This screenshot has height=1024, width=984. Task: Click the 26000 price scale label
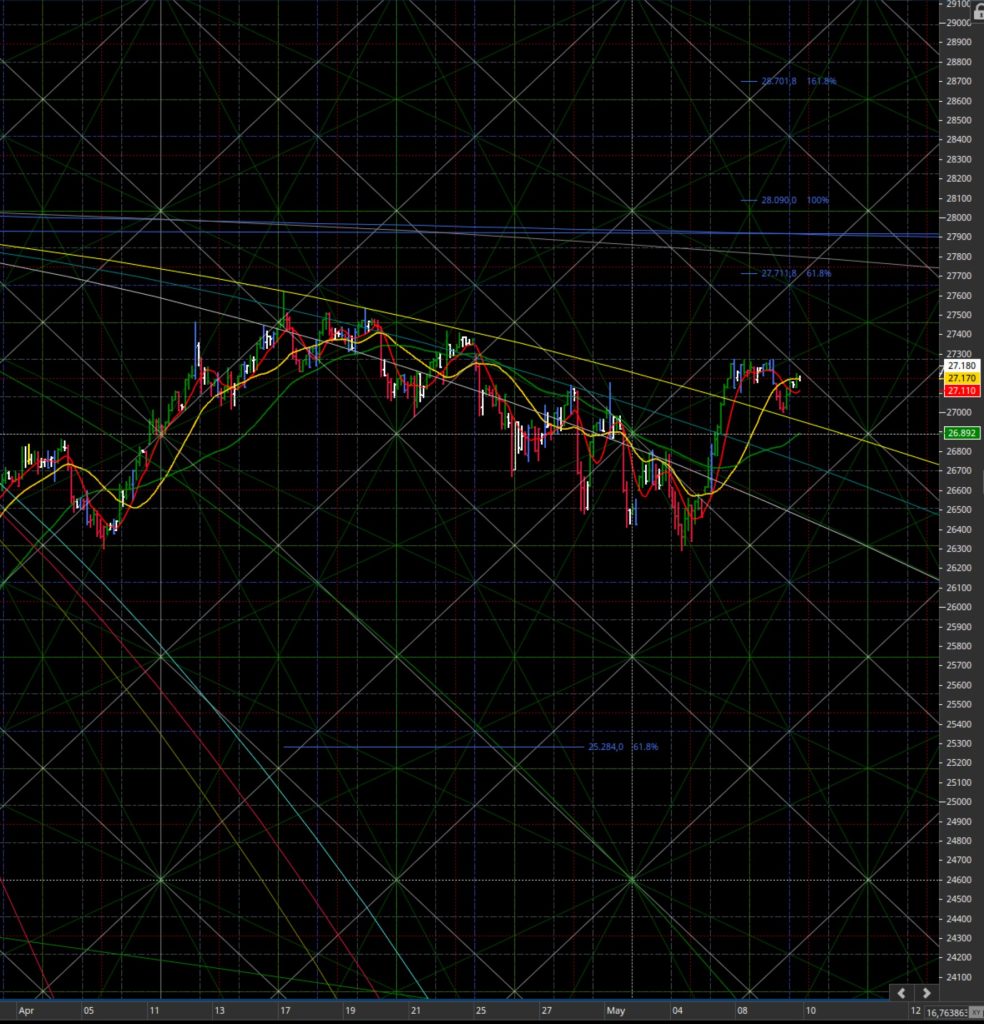[x=959, y=607]
